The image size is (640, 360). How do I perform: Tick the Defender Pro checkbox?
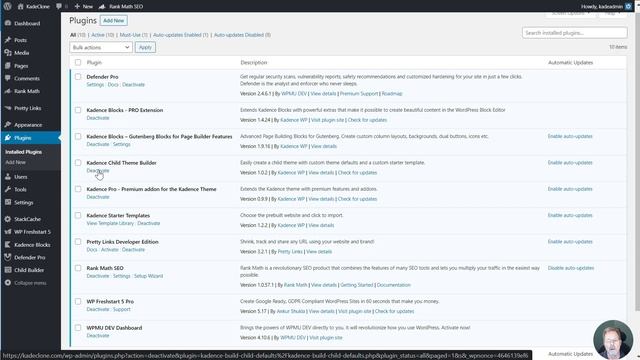78,77
